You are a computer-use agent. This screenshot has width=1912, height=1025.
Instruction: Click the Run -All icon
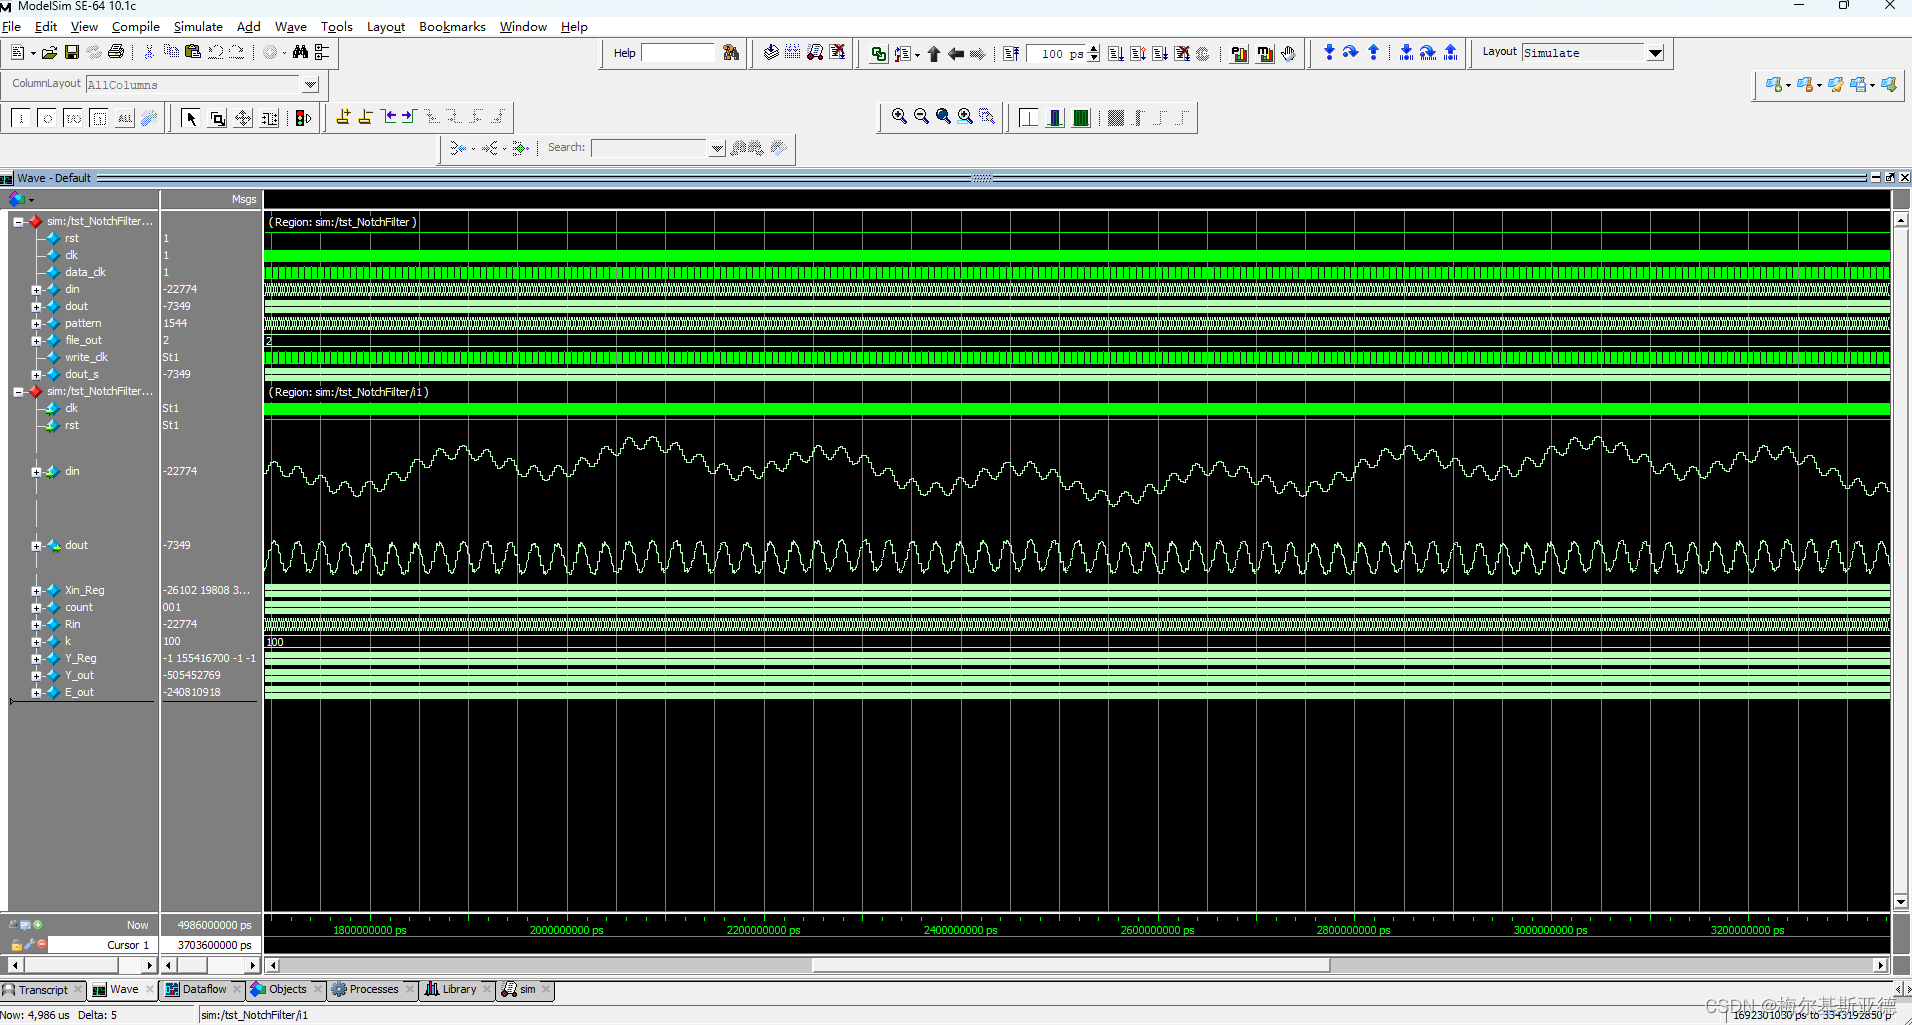click(1160, 54)
